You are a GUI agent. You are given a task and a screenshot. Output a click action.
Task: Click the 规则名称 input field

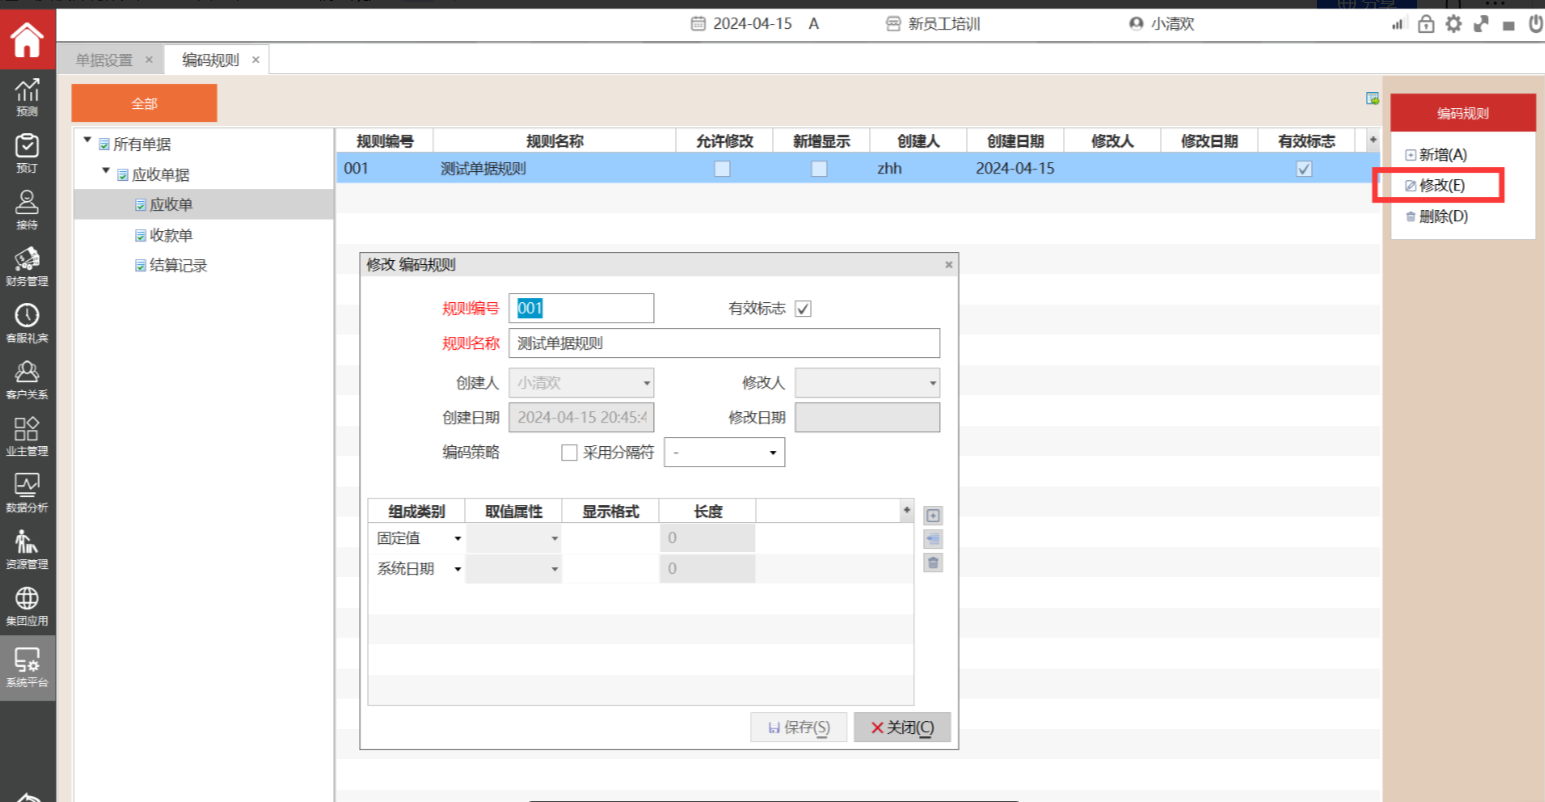click(x=724, y=343)
